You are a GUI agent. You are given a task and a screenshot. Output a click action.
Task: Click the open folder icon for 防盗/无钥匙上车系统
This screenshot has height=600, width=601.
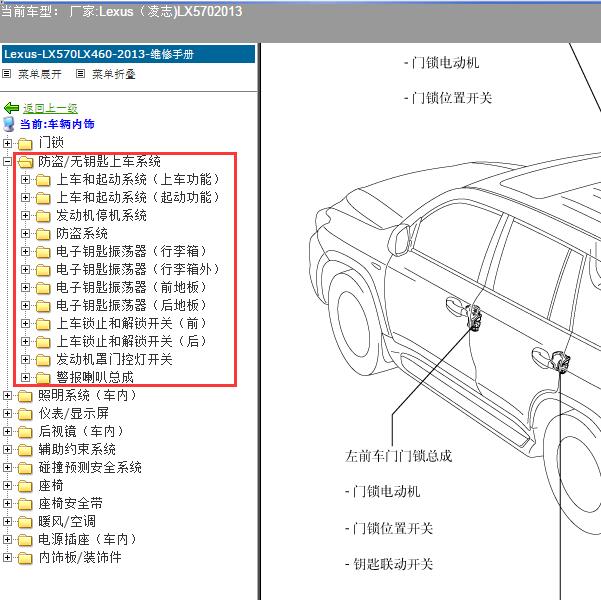[x=26, y=162]
